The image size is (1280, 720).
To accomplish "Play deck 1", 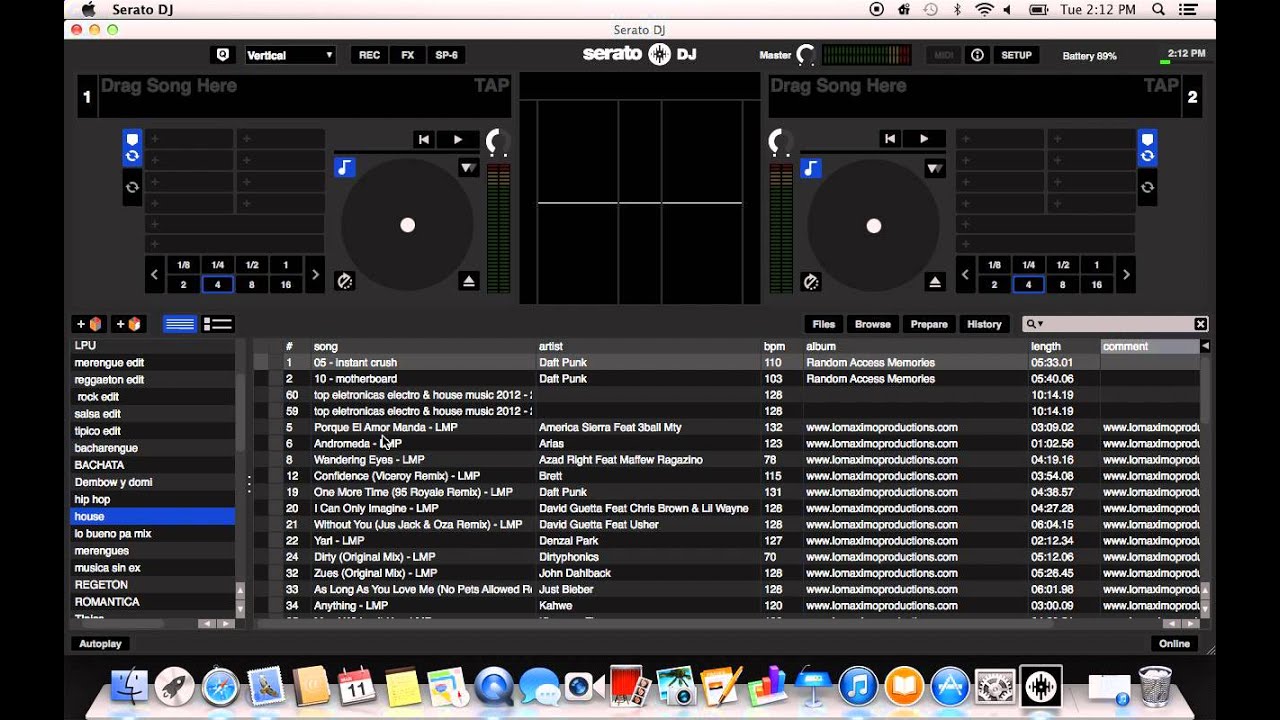I will (458, 139).
